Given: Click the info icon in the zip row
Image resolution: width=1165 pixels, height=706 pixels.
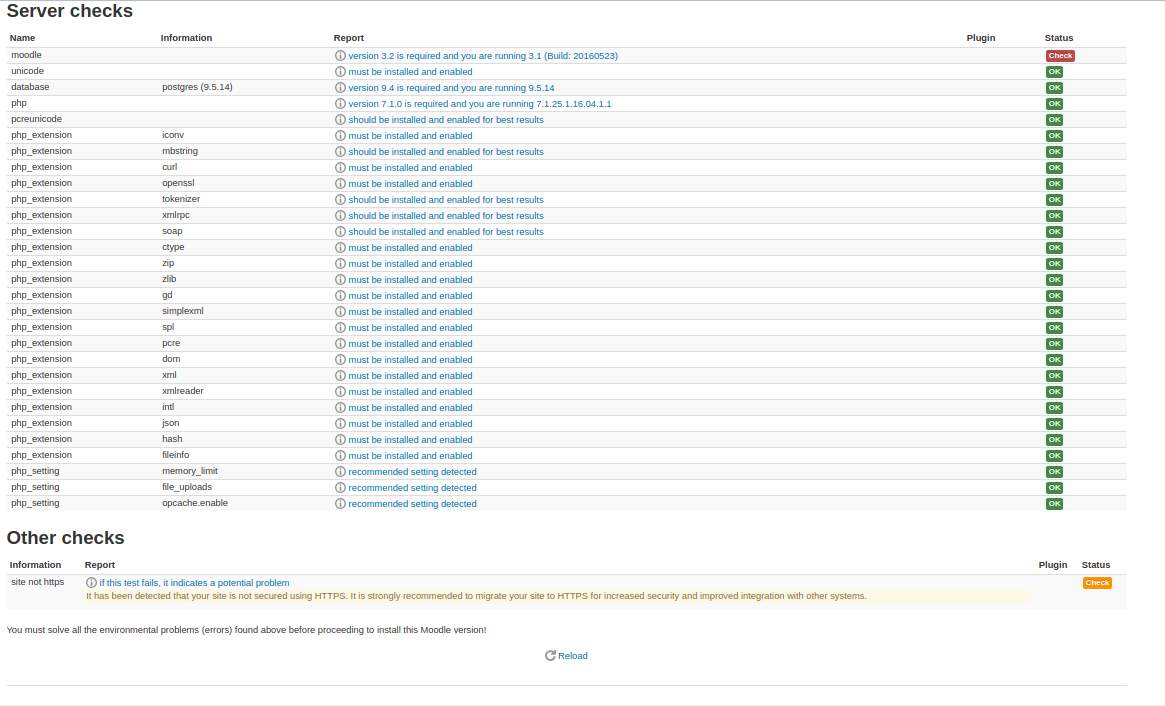Looking at the screenshot, I should tap(340, 264).
